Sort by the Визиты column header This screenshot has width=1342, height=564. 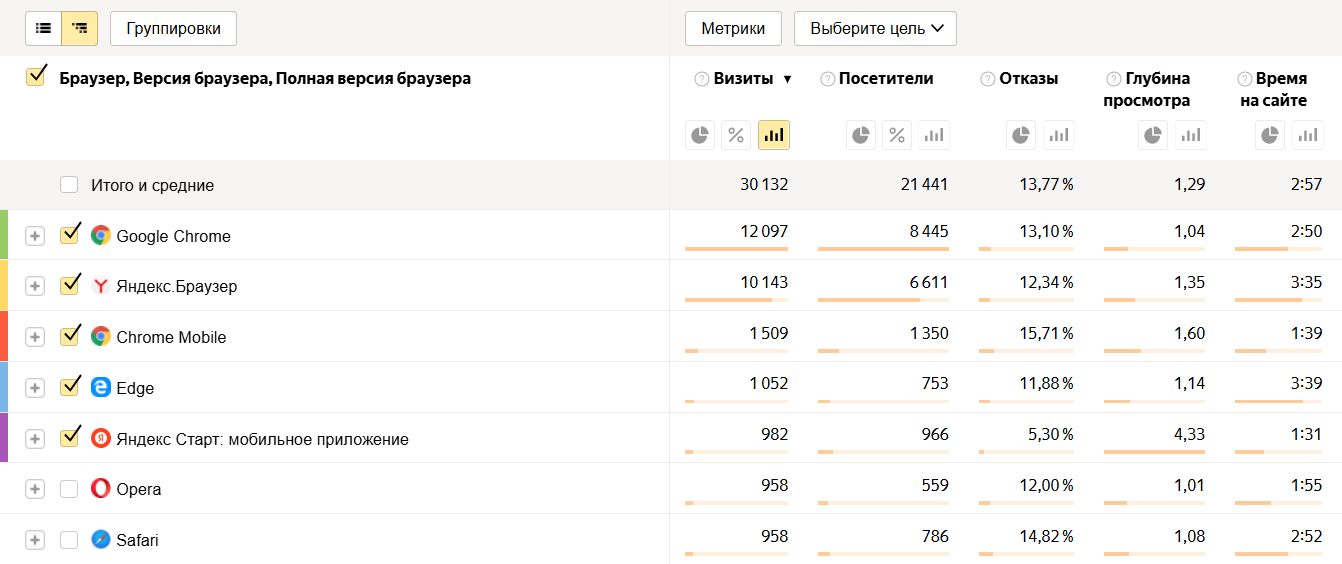743,79
